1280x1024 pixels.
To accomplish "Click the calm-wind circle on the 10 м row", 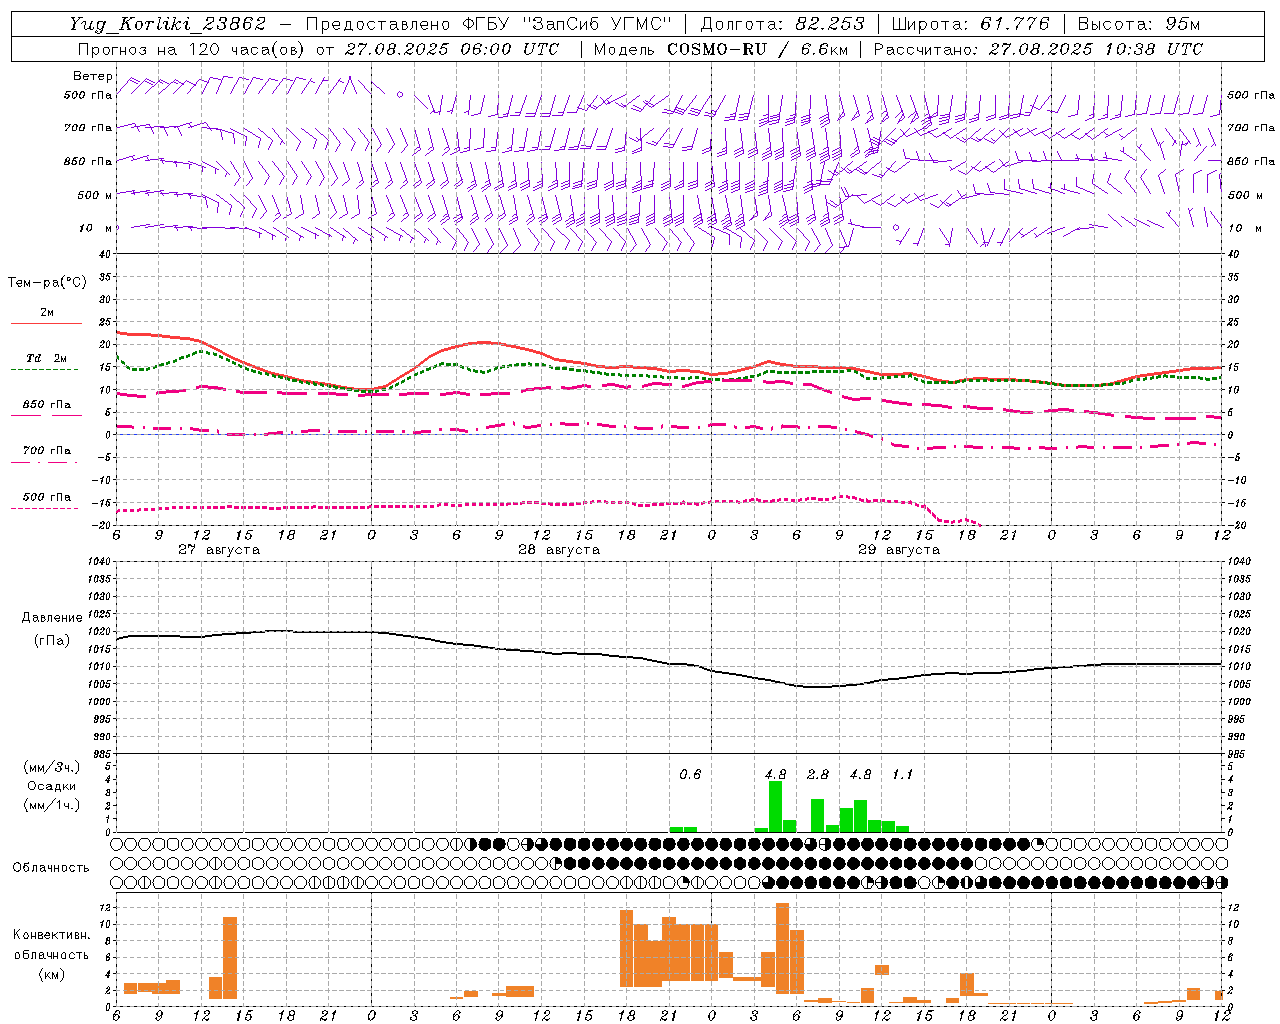I will coord(896,228).
